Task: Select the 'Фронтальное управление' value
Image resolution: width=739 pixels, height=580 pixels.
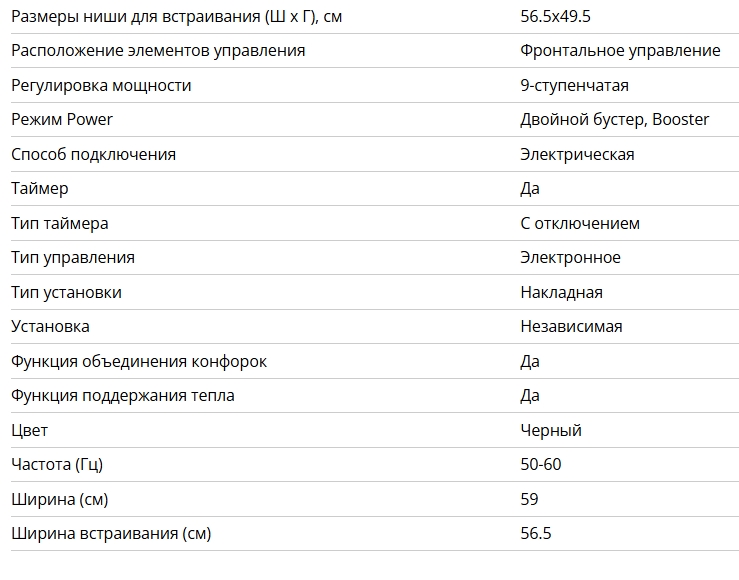Action: 620,50
